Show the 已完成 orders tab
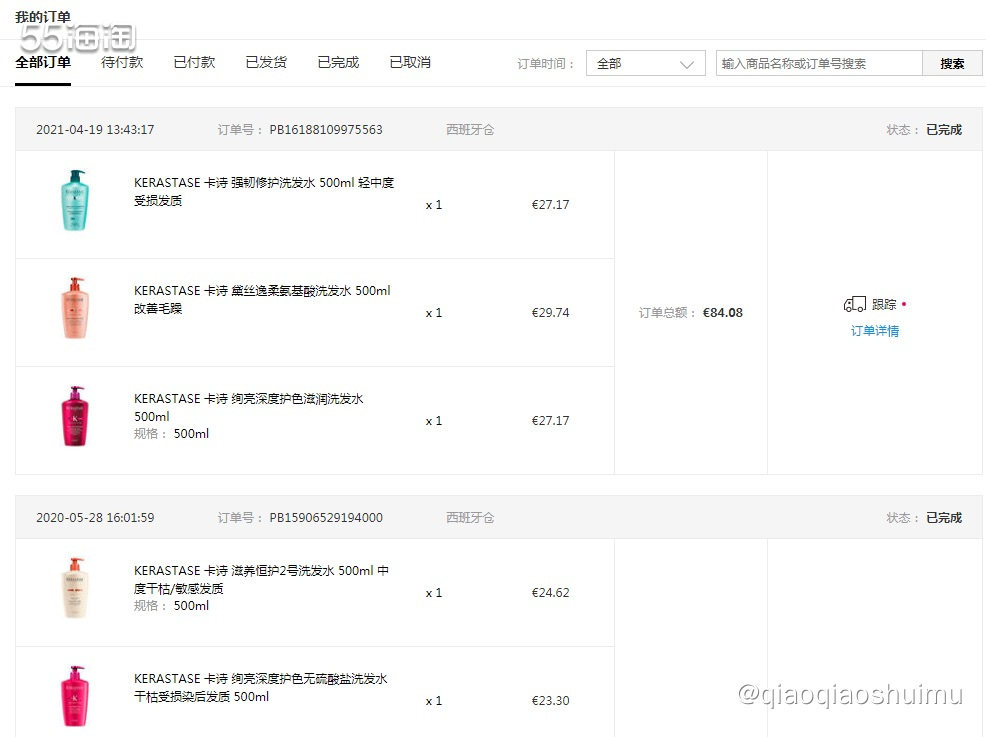 click(x=338, y=62)
